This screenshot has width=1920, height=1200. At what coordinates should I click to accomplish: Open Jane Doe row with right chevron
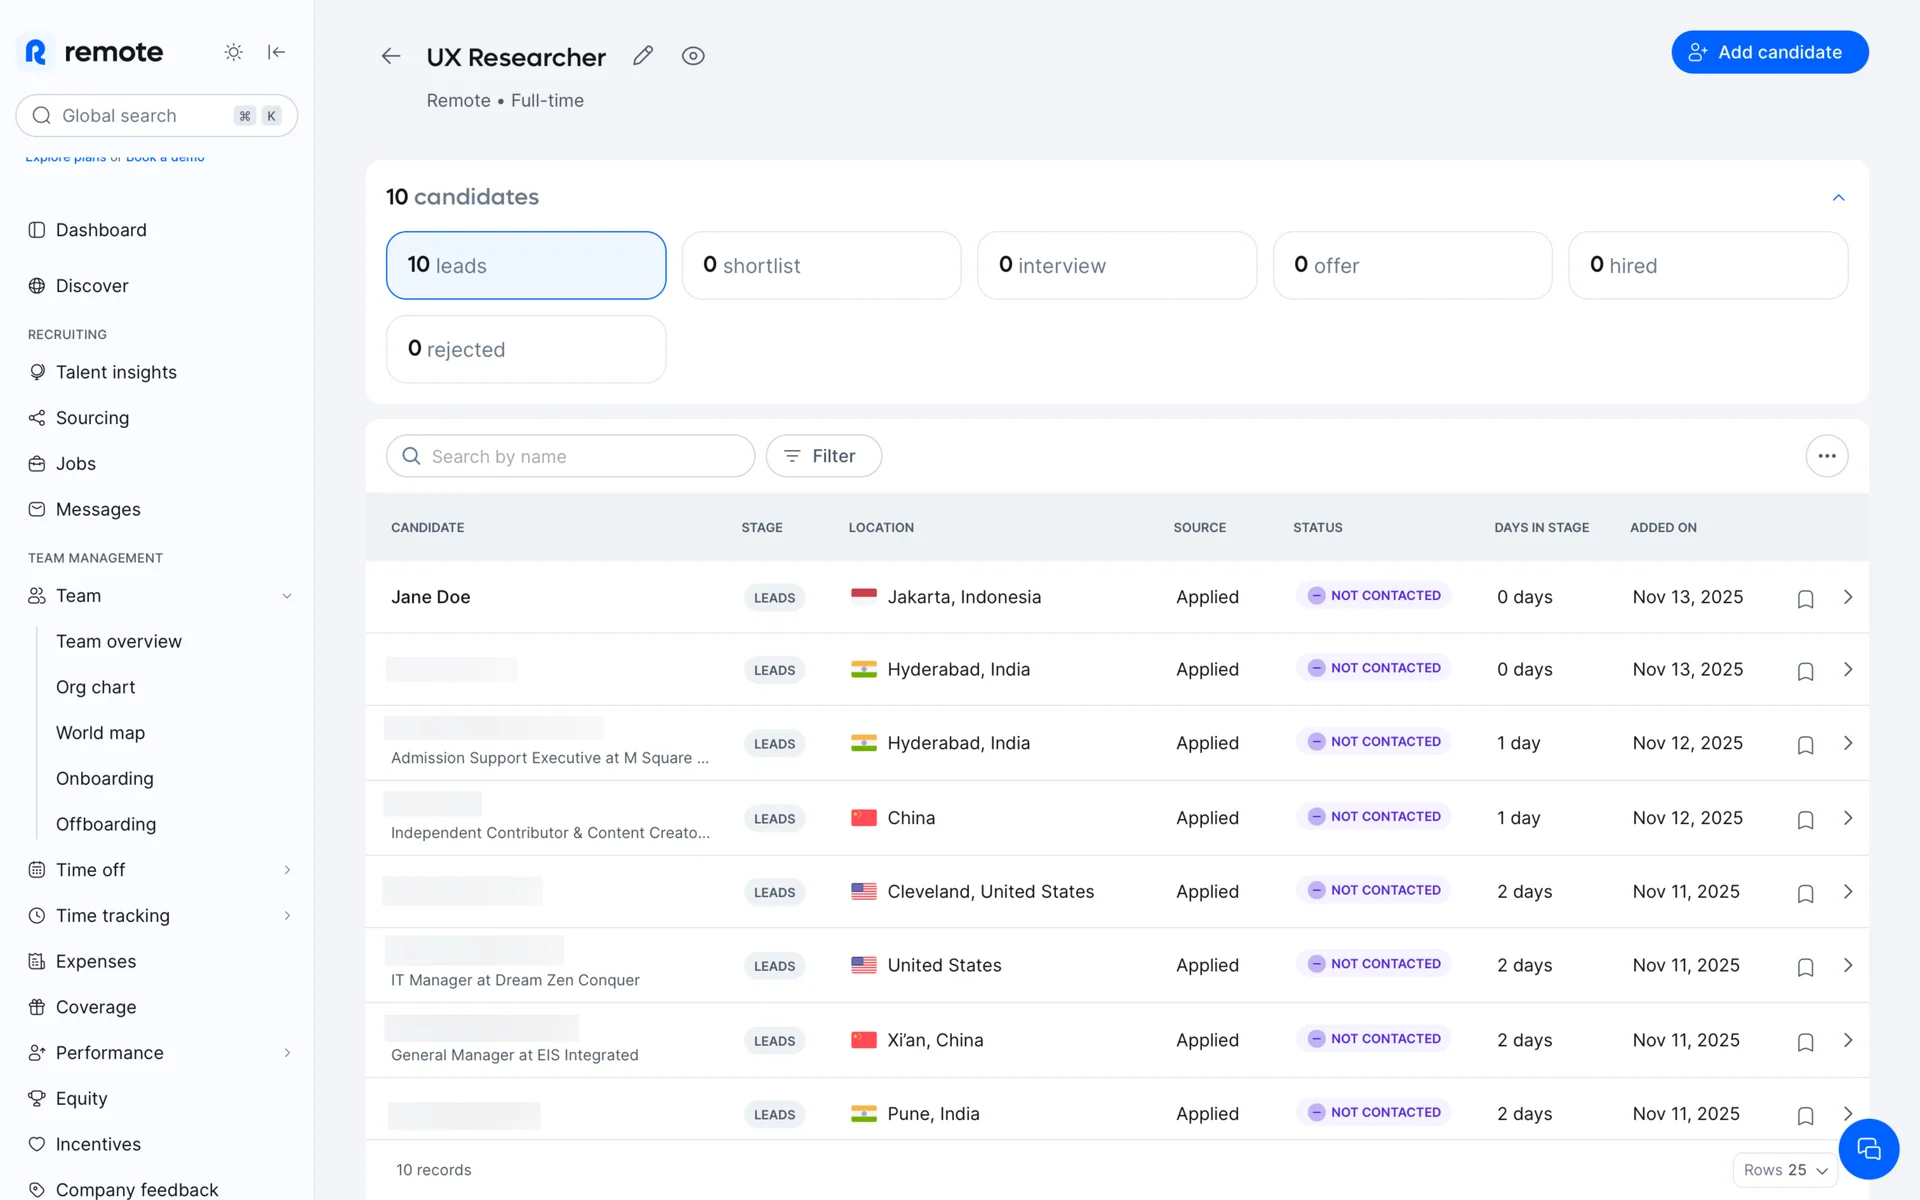click(x=1848, y=597)
